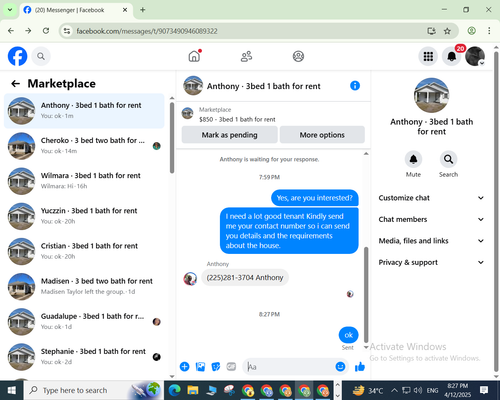The image size is (500, 400).
Task: Open the Friends icon in top navigation
Action: pyautogui.click(x=246, y=56)
